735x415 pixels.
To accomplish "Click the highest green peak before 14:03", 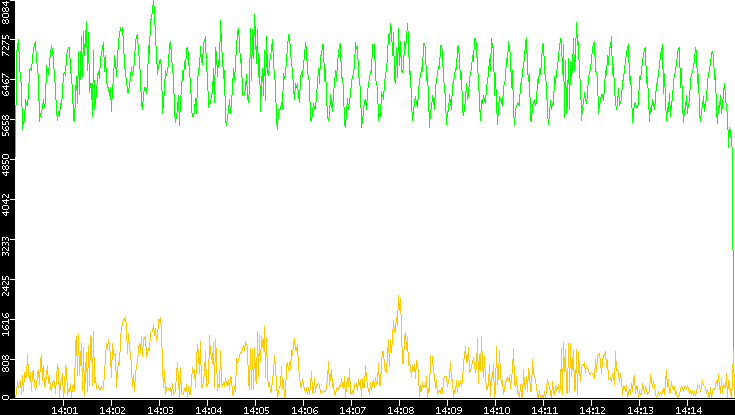I will [x=153, y=2].
